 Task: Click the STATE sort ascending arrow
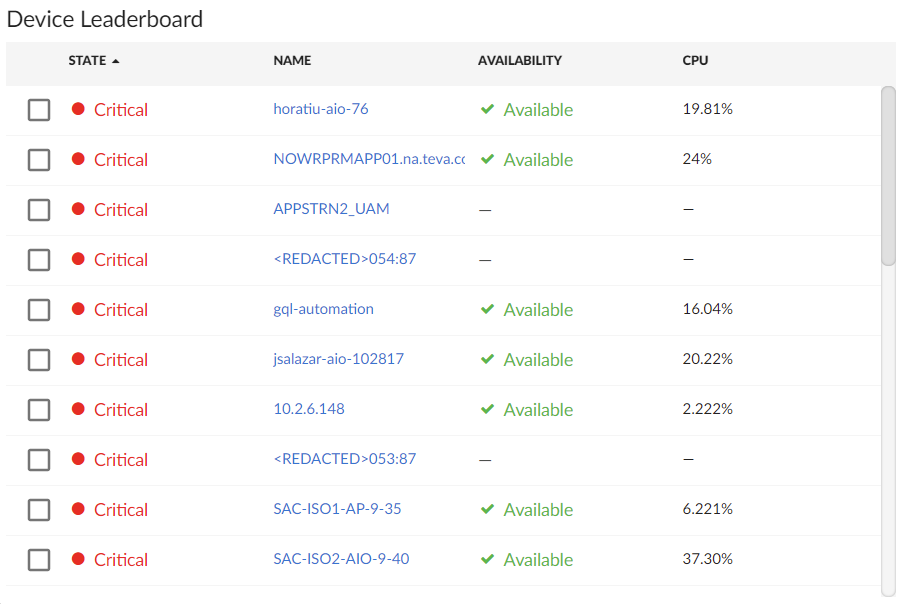(x=116, y=61)
